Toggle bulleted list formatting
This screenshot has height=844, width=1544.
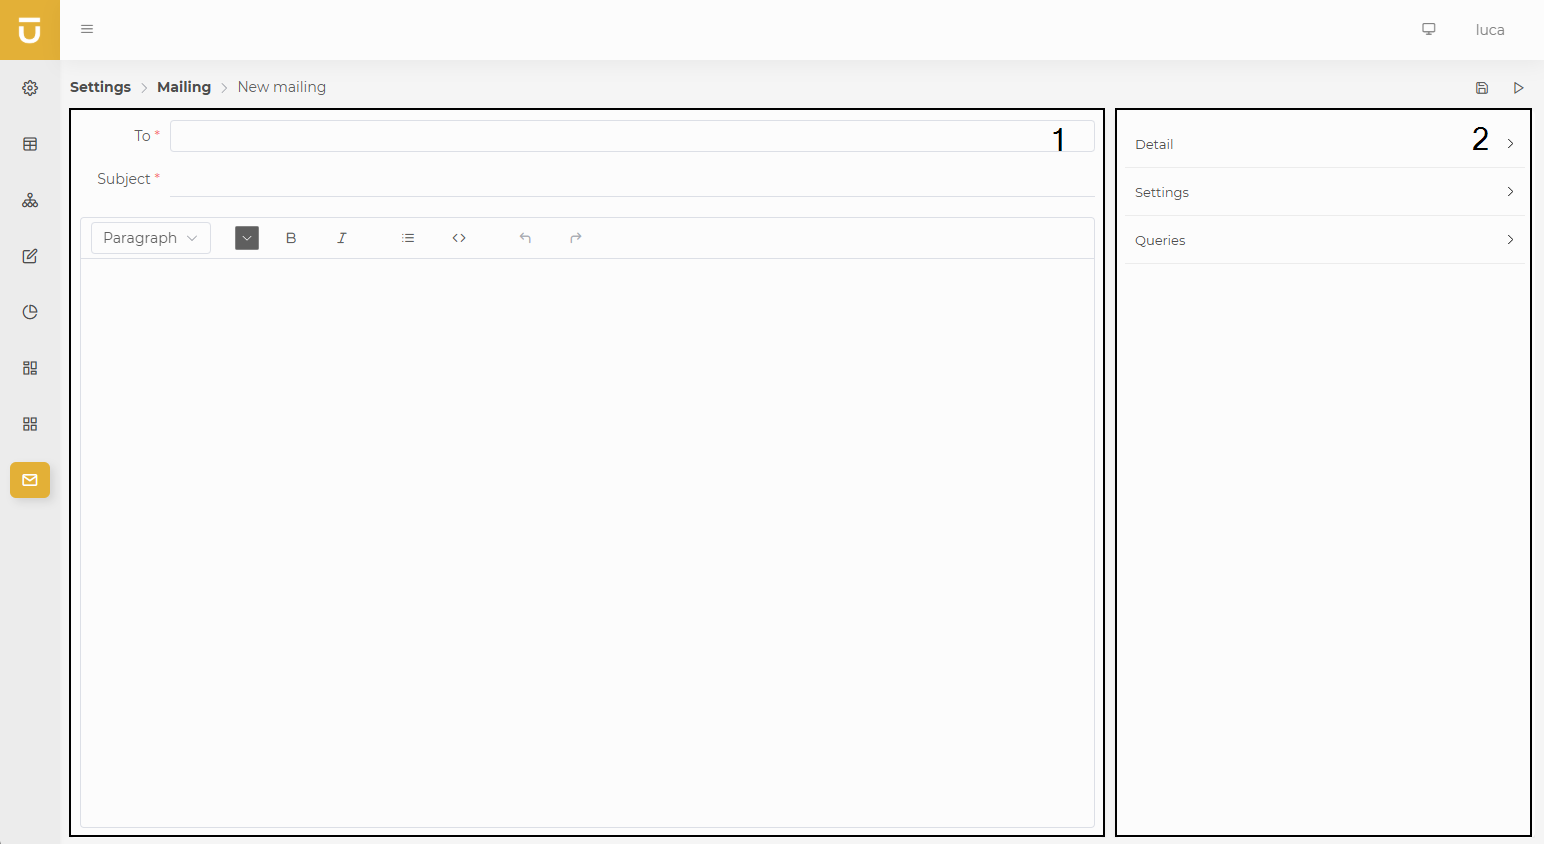(x=408, y=238)
